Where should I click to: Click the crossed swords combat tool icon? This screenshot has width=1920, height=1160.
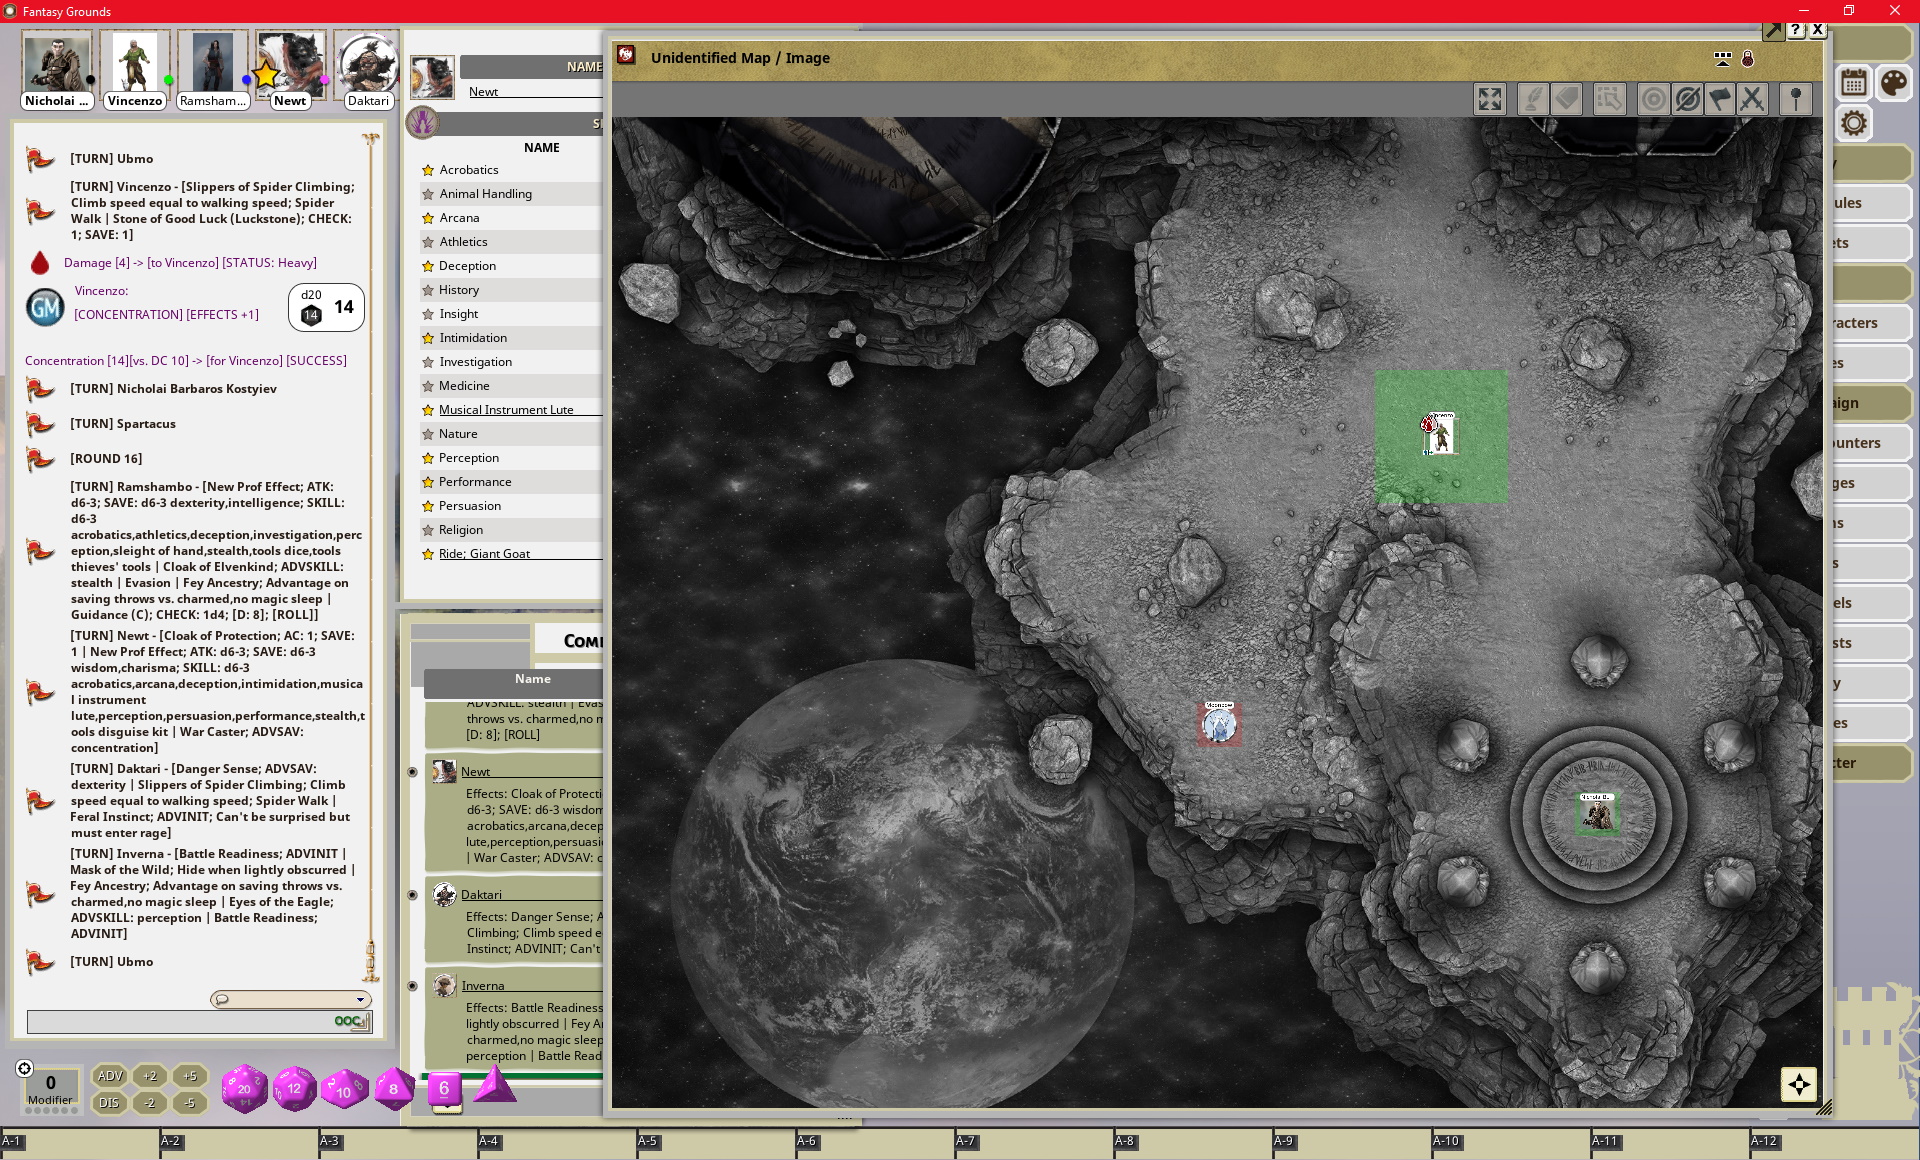tap(1752, 99)
